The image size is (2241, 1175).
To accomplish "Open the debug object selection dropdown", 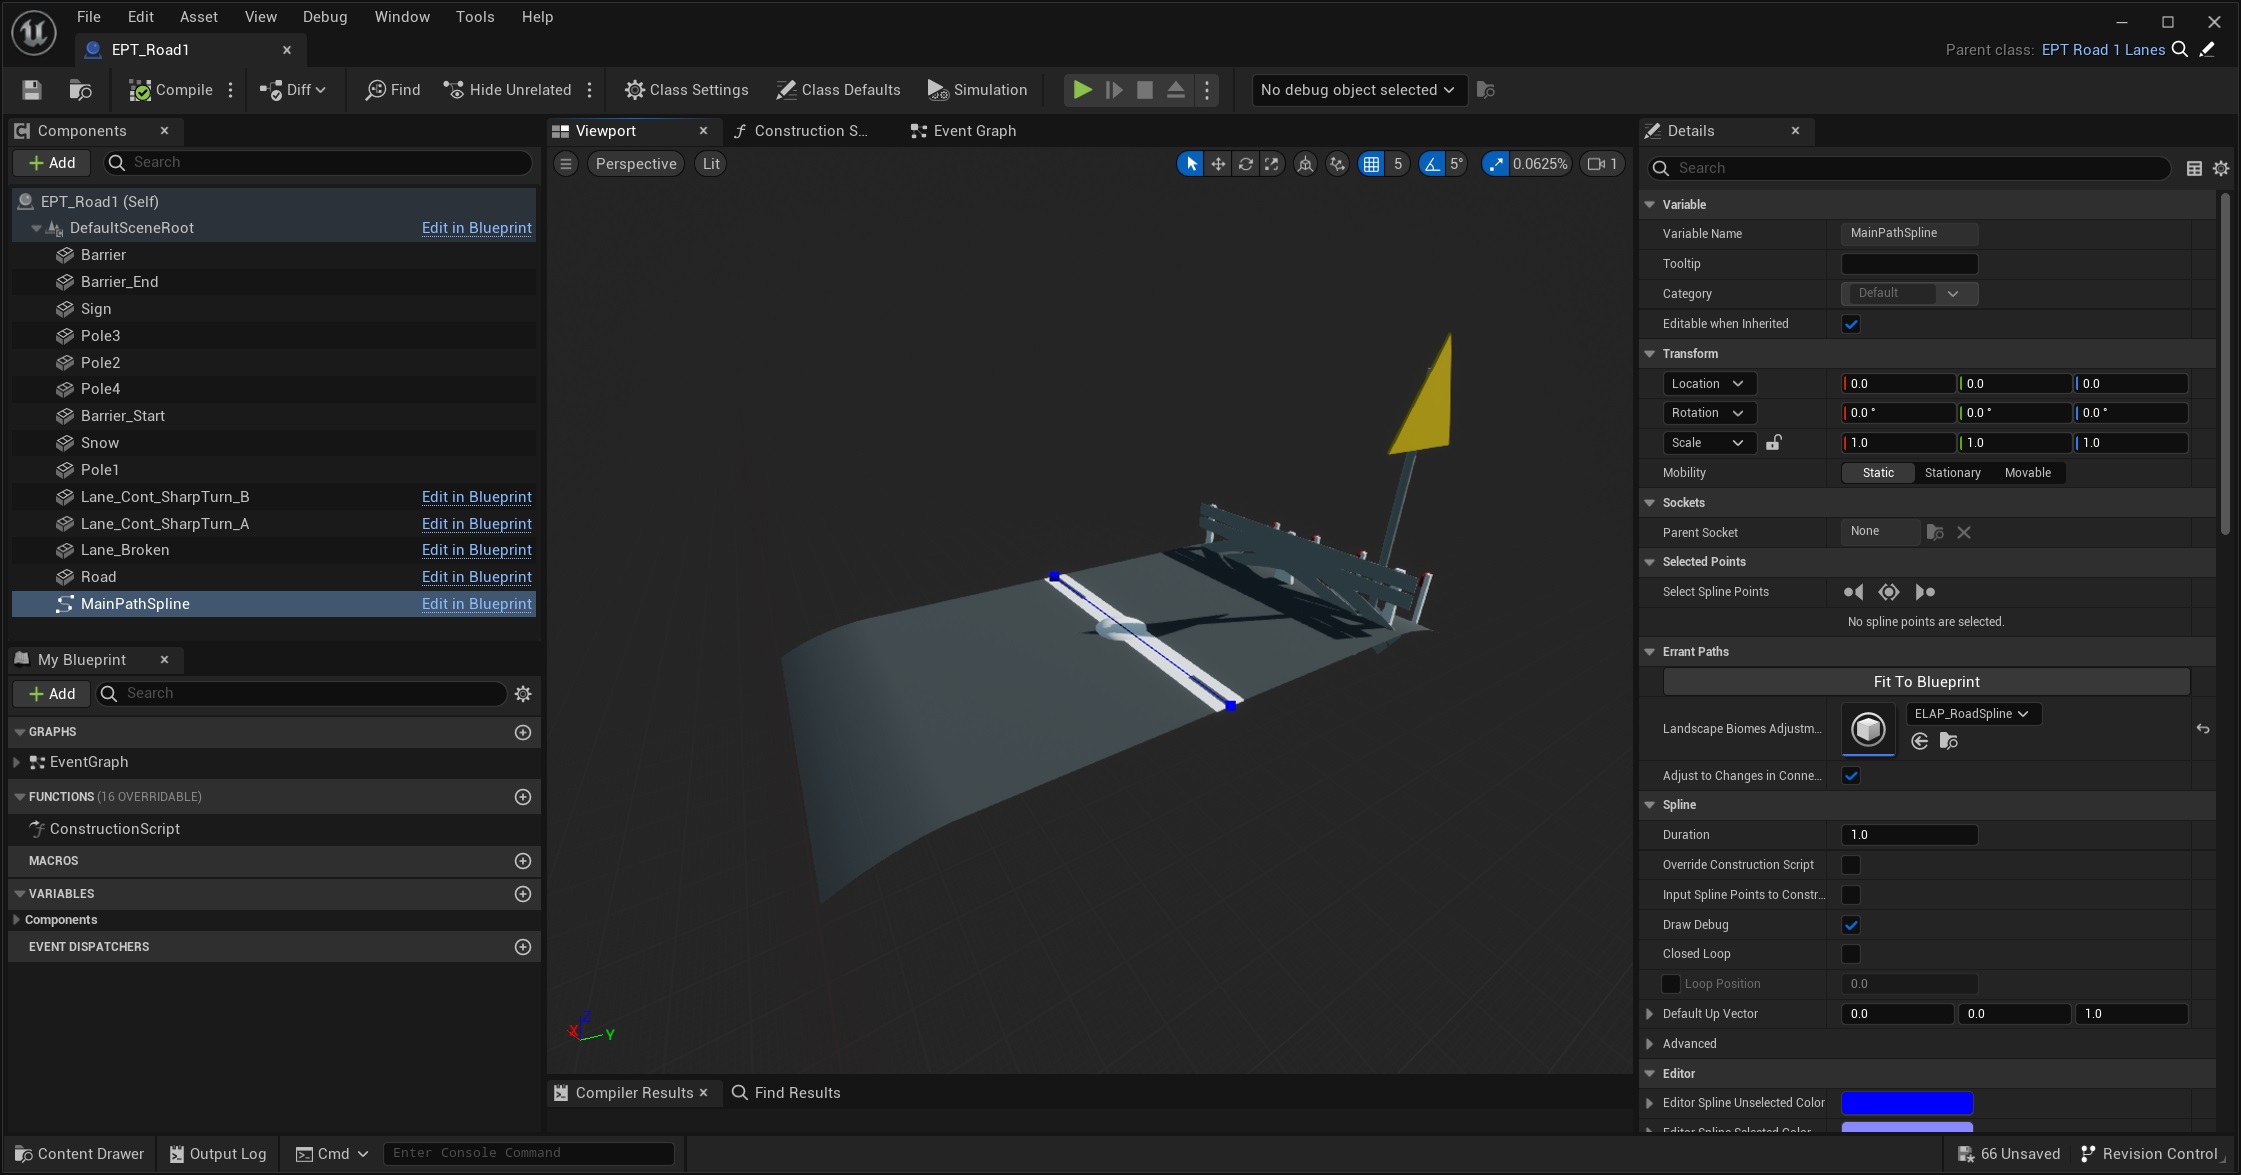I will click(x=1359, y=90).
